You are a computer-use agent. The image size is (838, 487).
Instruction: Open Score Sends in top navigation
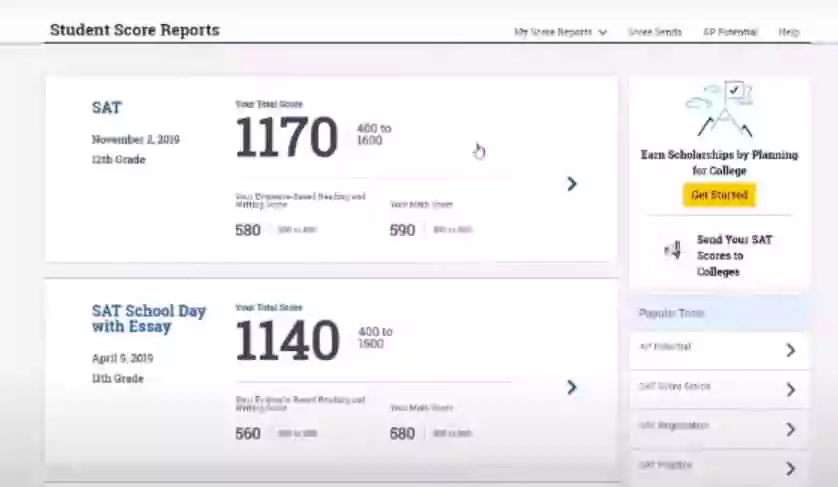click(655, 32)
